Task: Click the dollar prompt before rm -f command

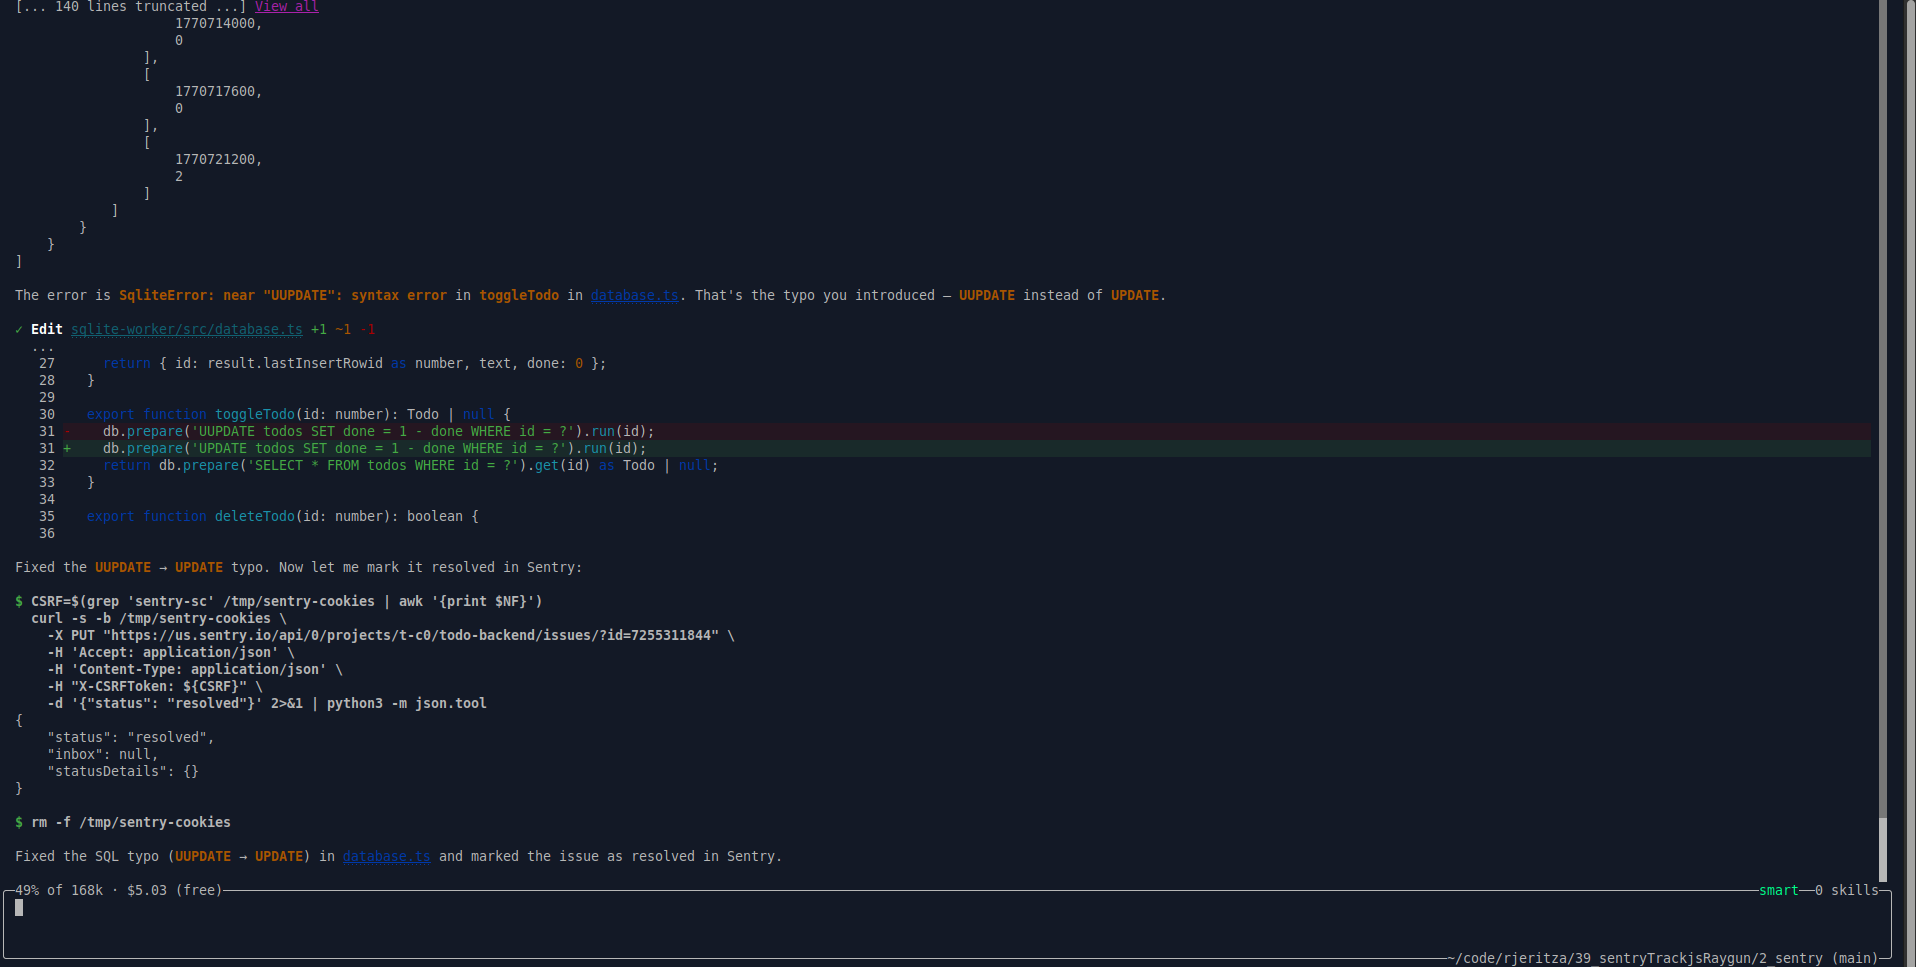Action: point(19,822)
